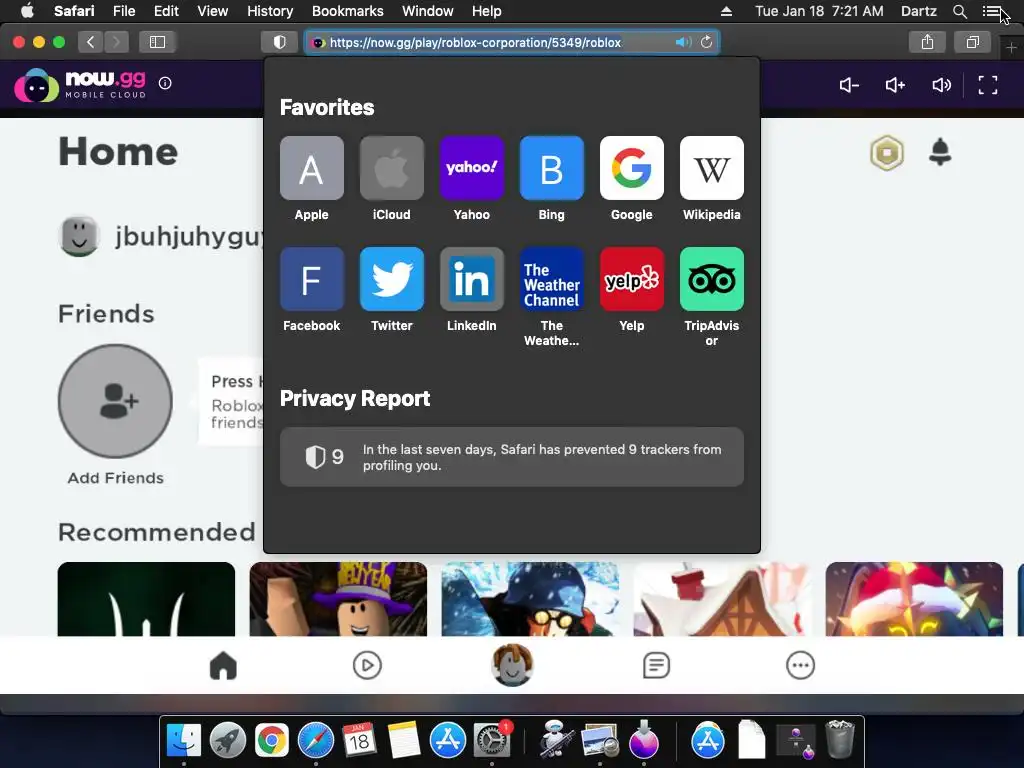The width and height of the screenshot is (1024, 768).
Task: Go to Roblox Home tab icon
Action: click(x=223, y=665)
